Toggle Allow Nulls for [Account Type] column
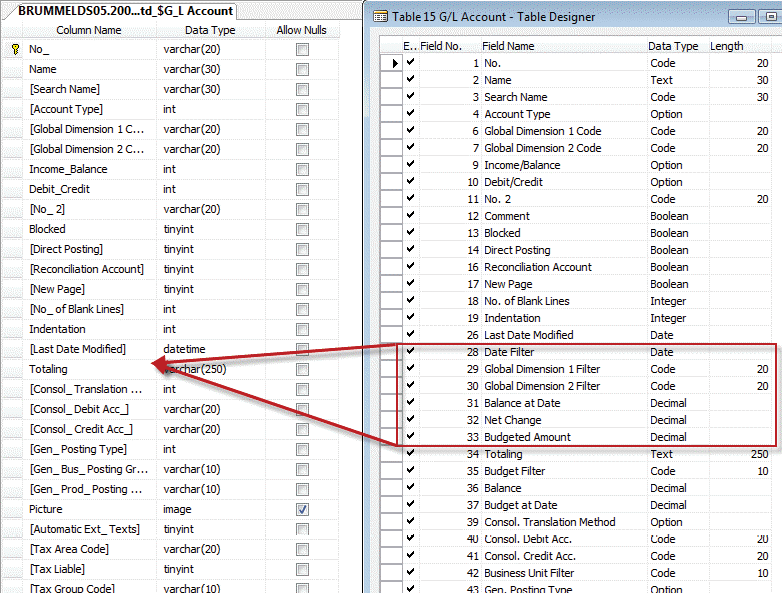This screenshot has height=593, width=782. coord(302,109)
